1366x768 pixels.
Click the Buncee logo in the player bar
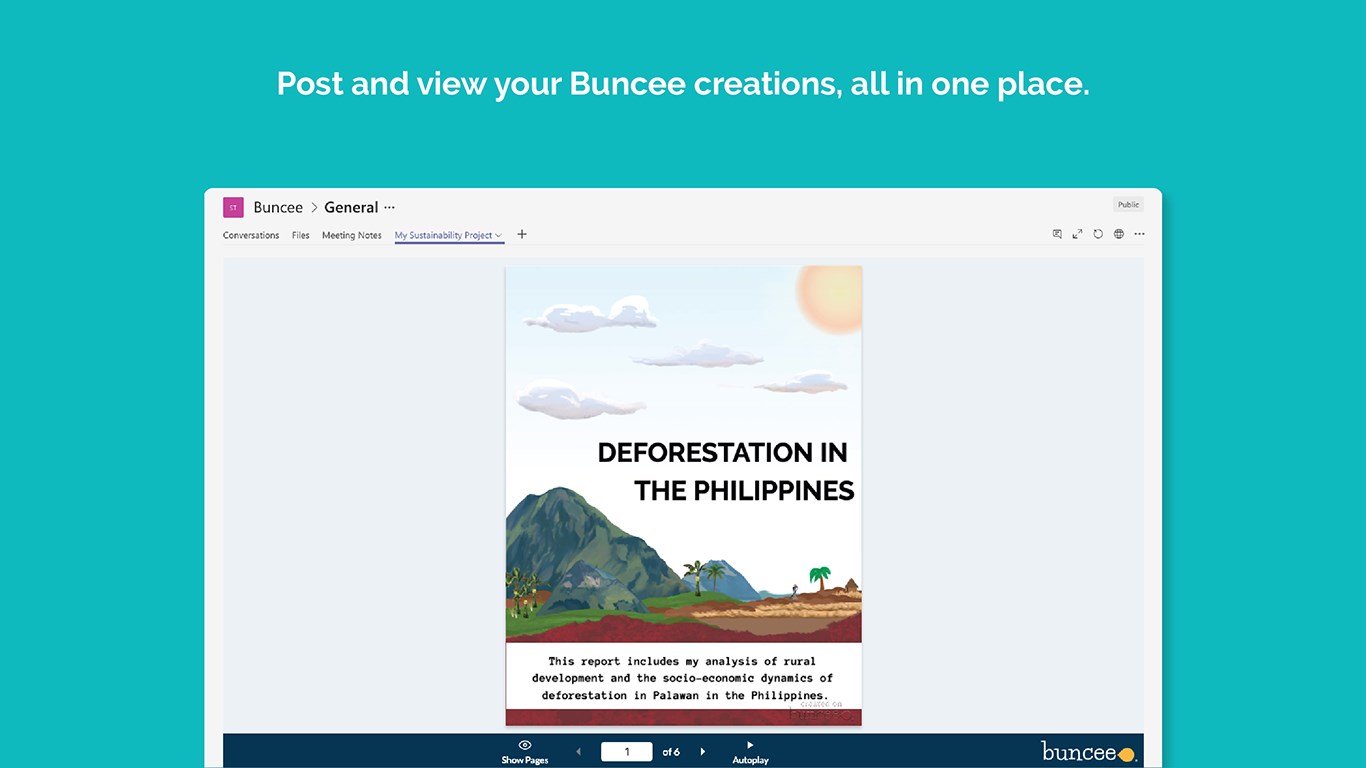click(x=1088, y=752)
